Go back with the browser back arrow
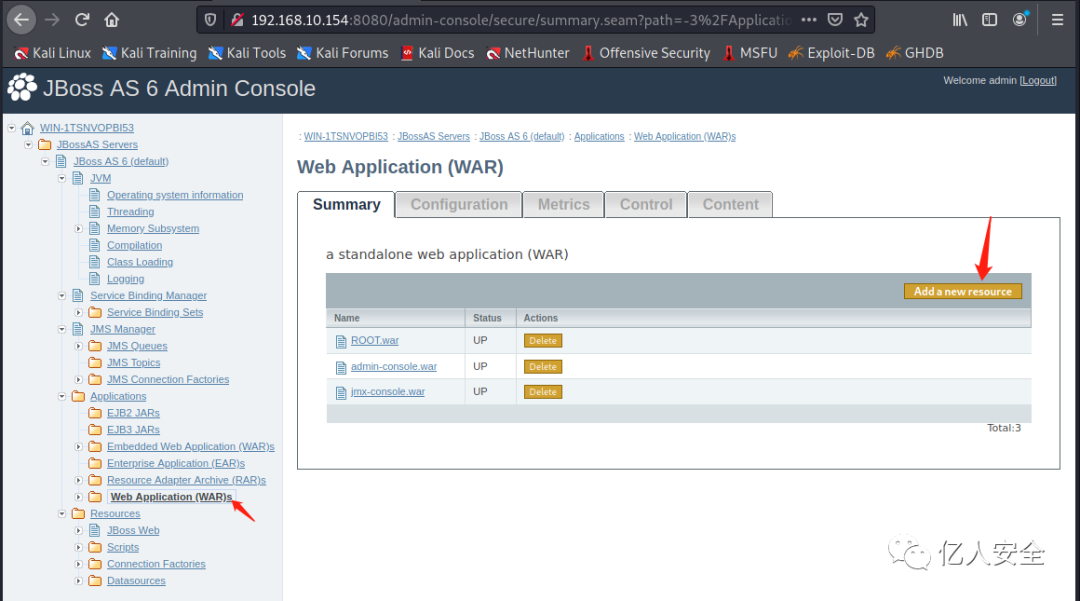 point(21,20)
